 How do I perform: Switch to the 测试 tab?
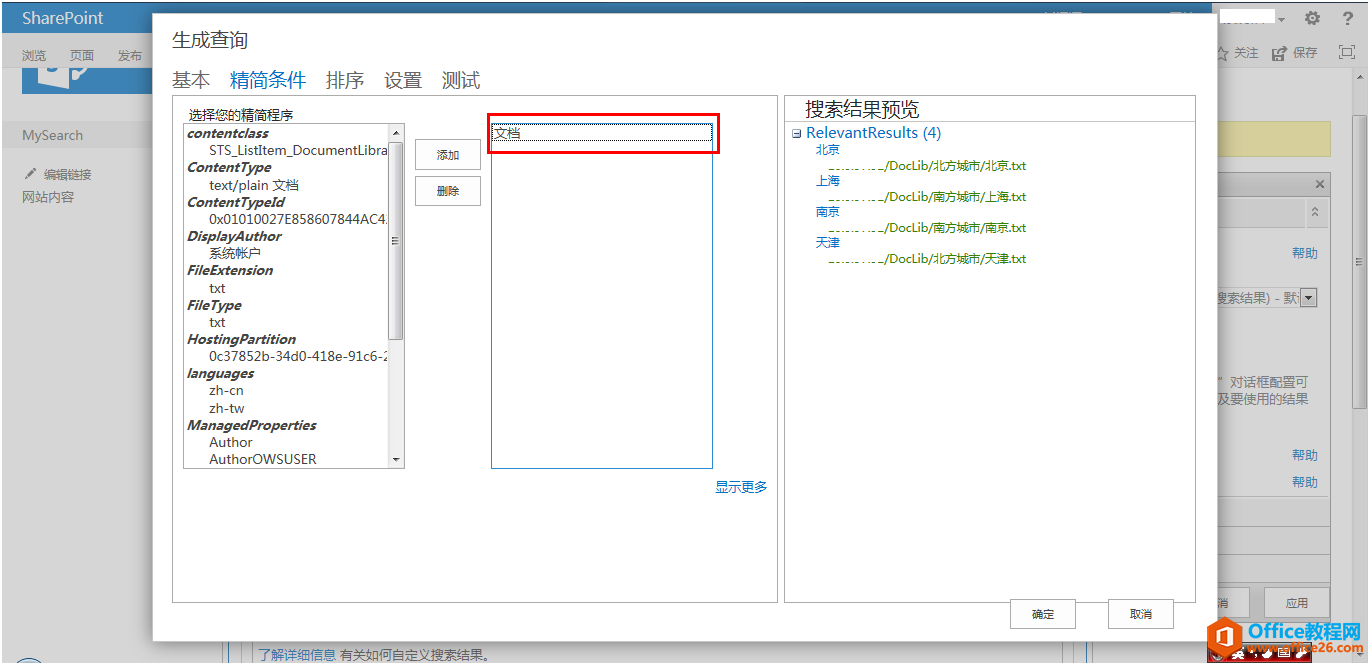(x=461, y=81)
